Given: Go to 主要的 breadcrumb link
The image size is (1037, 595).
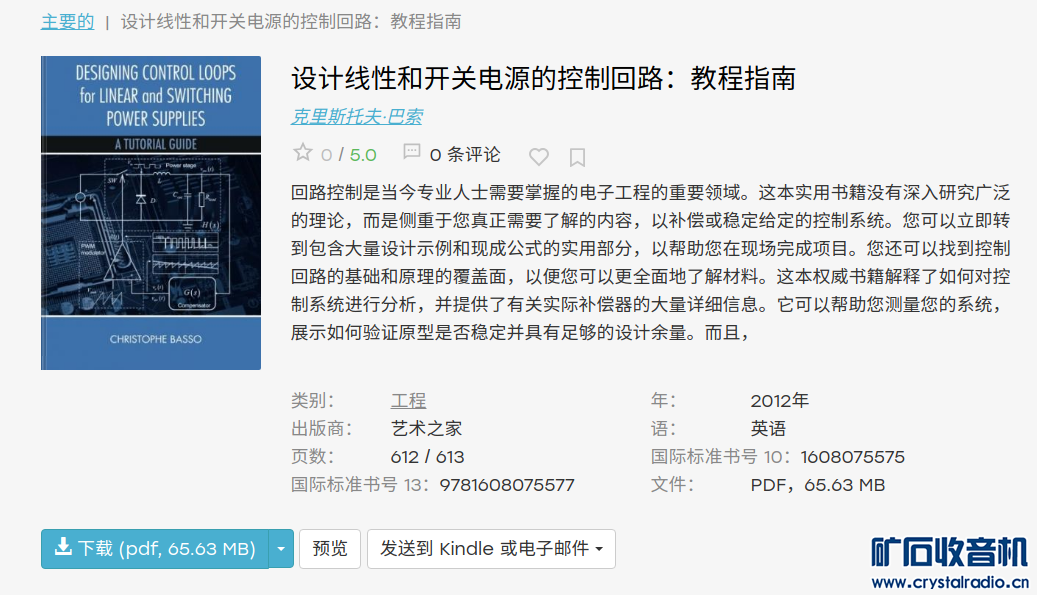Looking at the screenshot, I should [x=67, y=22].
